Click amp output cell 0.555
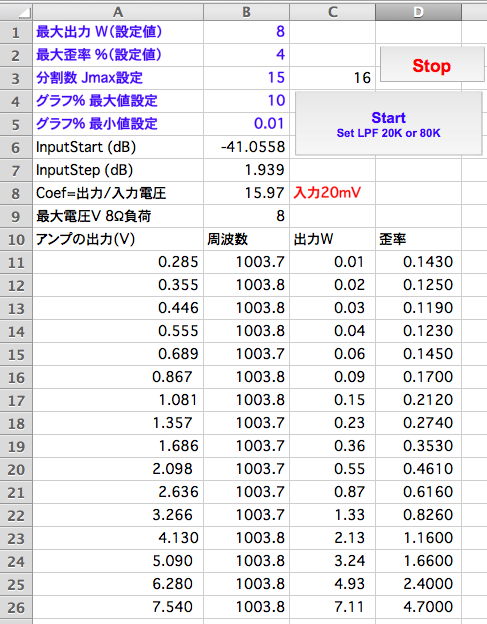The height and width of the screenshot is (624, 487). pos(118,332)
